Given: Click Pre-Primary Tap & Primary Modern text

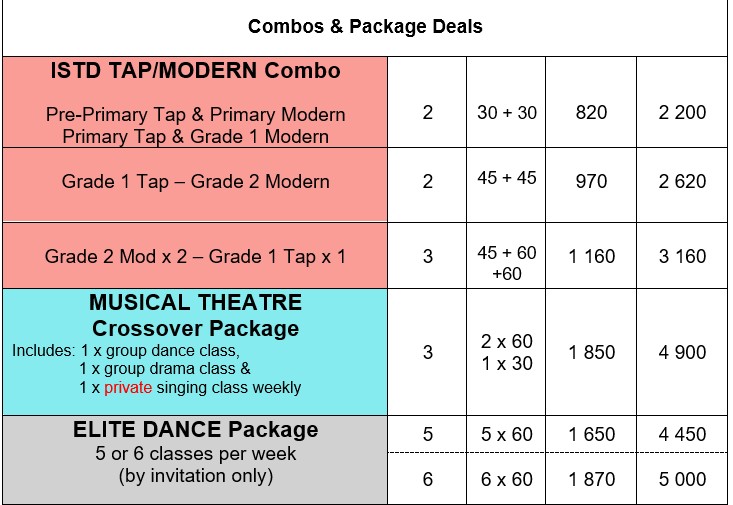Looking at the screenshot, I should tap(195, 115).
